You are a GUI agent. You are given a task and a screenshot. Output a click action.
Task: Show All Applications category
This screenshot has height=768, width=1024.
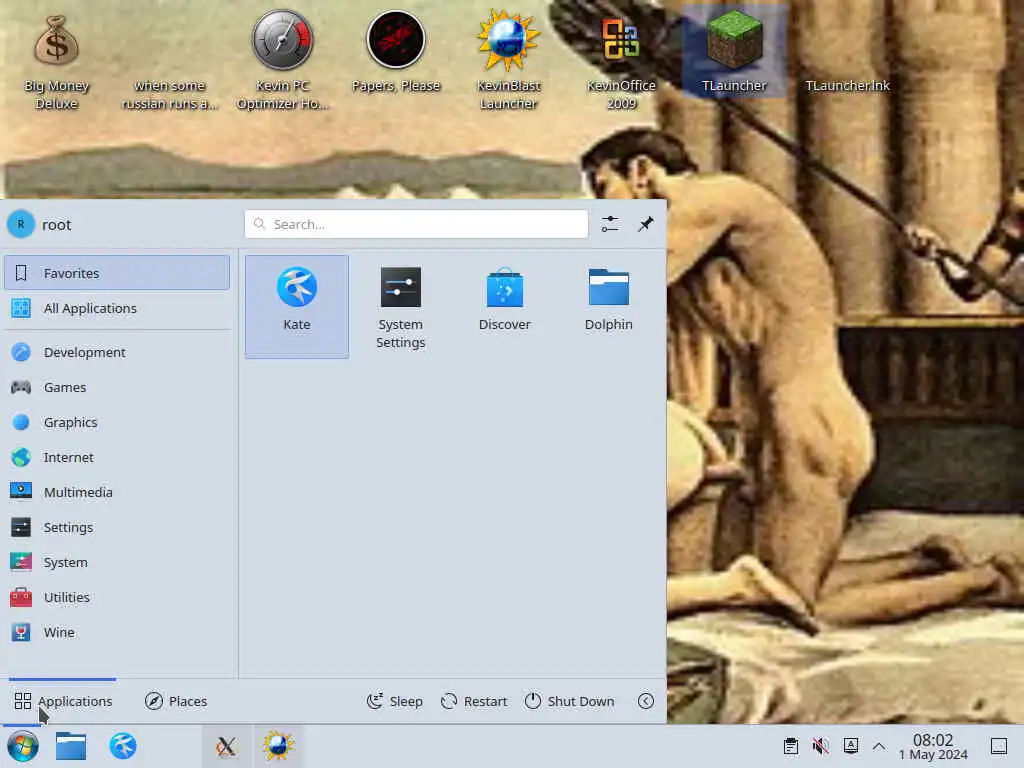tap(117, 308)
